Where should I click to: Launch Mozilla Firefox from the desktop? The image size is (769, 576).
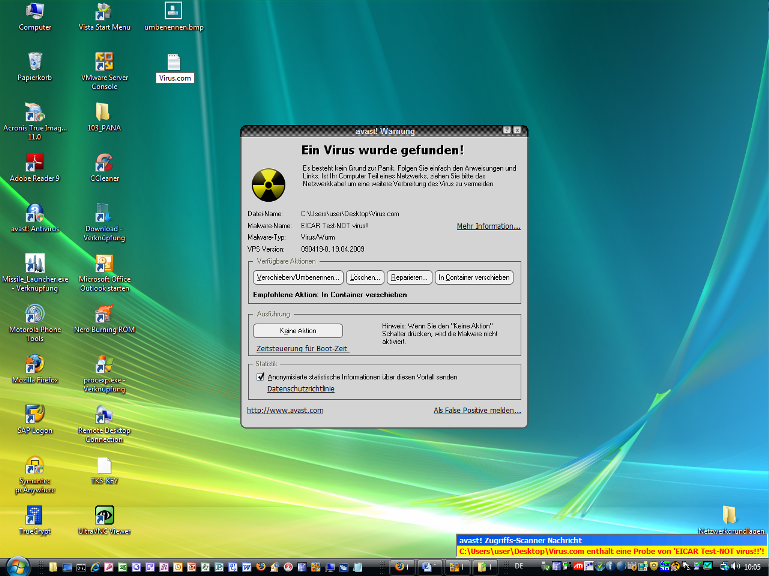(35, 369)
